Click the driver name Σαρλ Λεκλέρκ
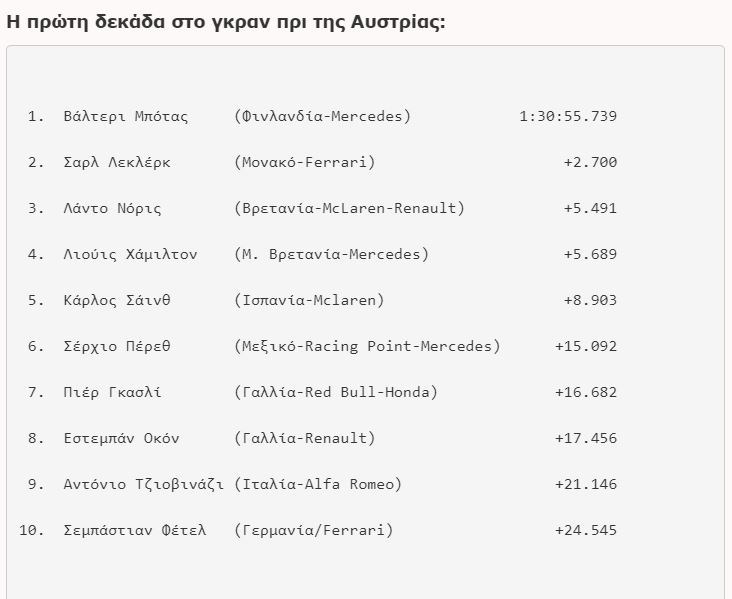 pos(116,162)
